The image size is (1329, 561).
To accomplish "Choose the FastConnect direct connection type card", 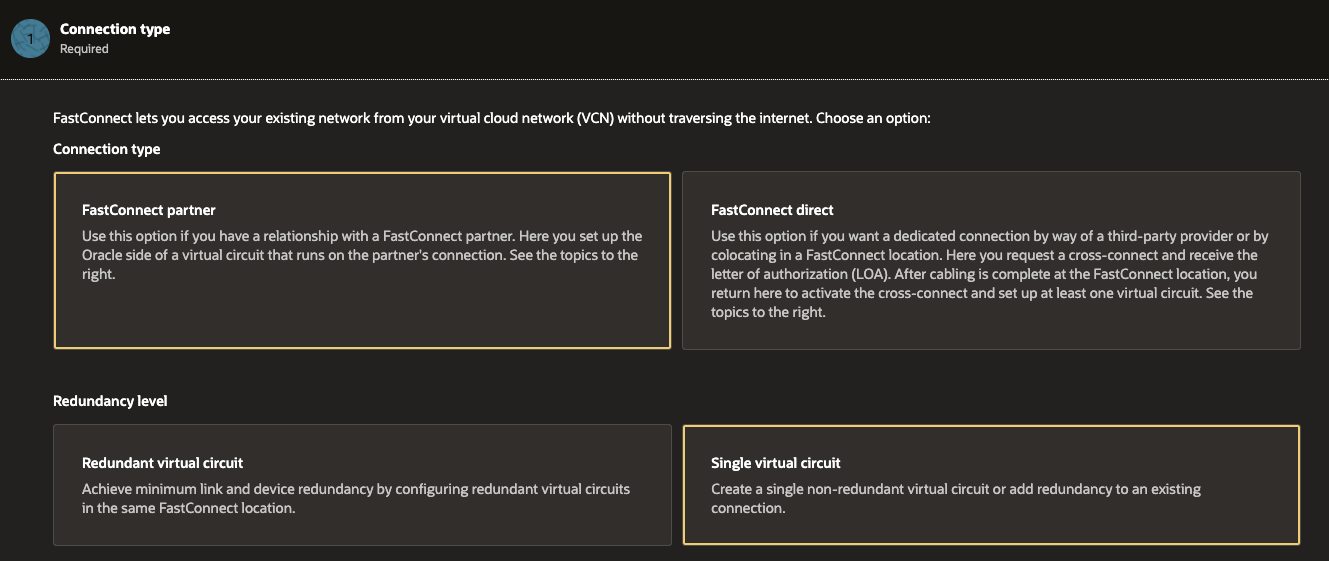I will point(991,260).
